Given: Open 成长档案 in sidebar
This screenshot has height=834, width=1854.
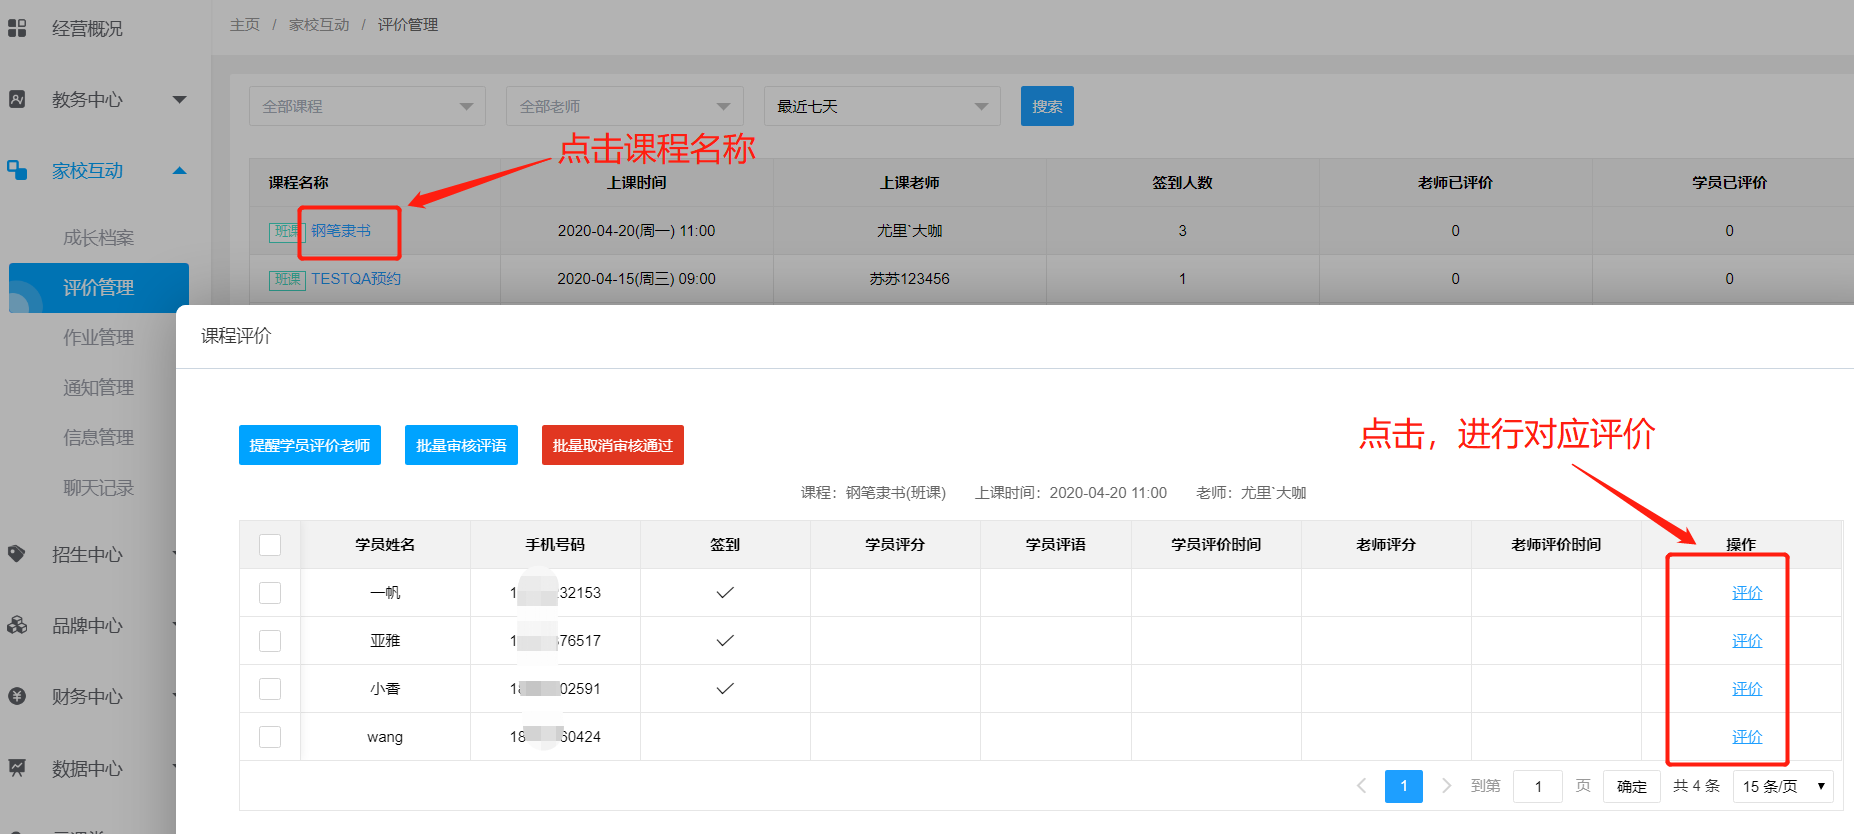Looking at the screenshot, I should coord(98,238).
